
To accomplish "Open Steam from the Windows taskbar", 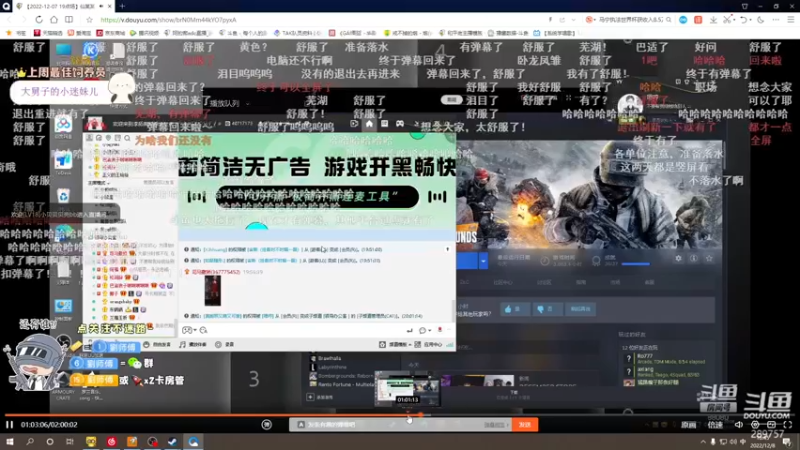I will click(x=172, y=442).
